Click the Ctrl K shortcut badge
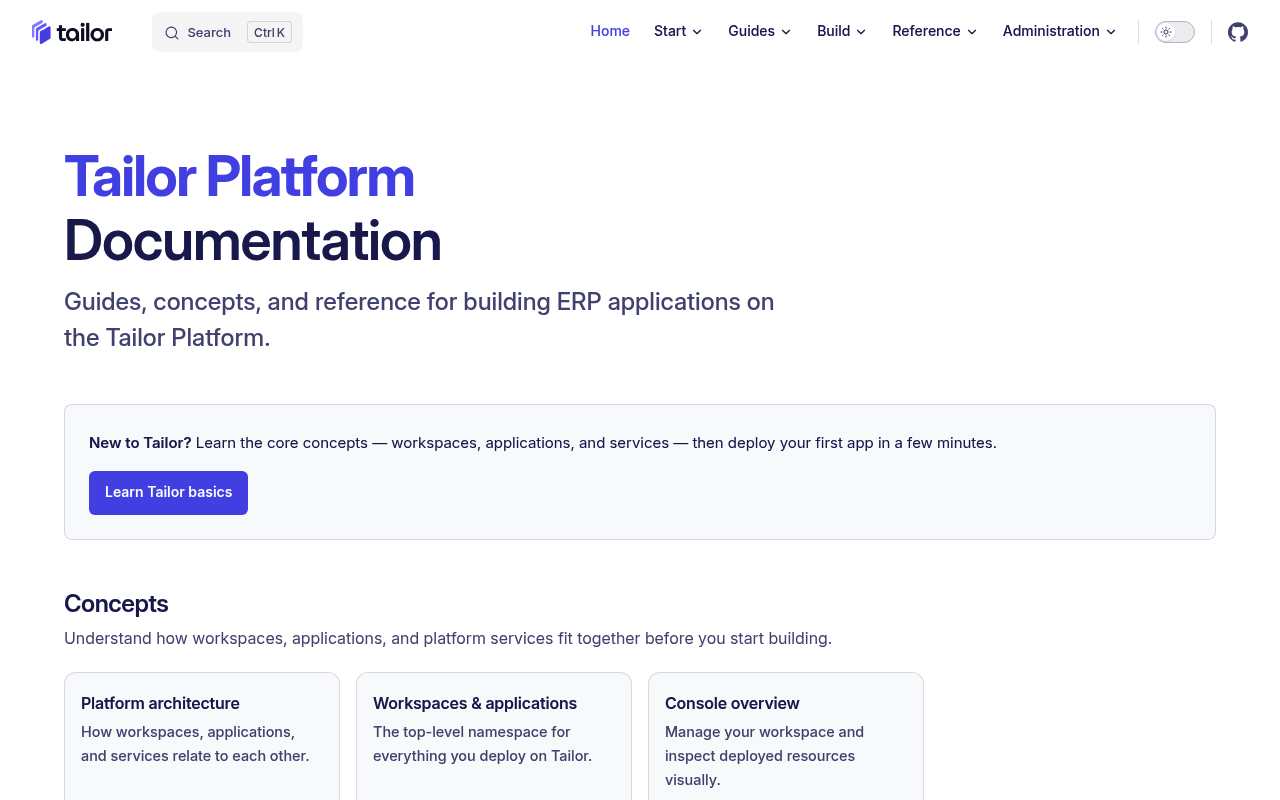Image resolution: width=1280 pixels, height=800 pixels. (x=270, y=32)
